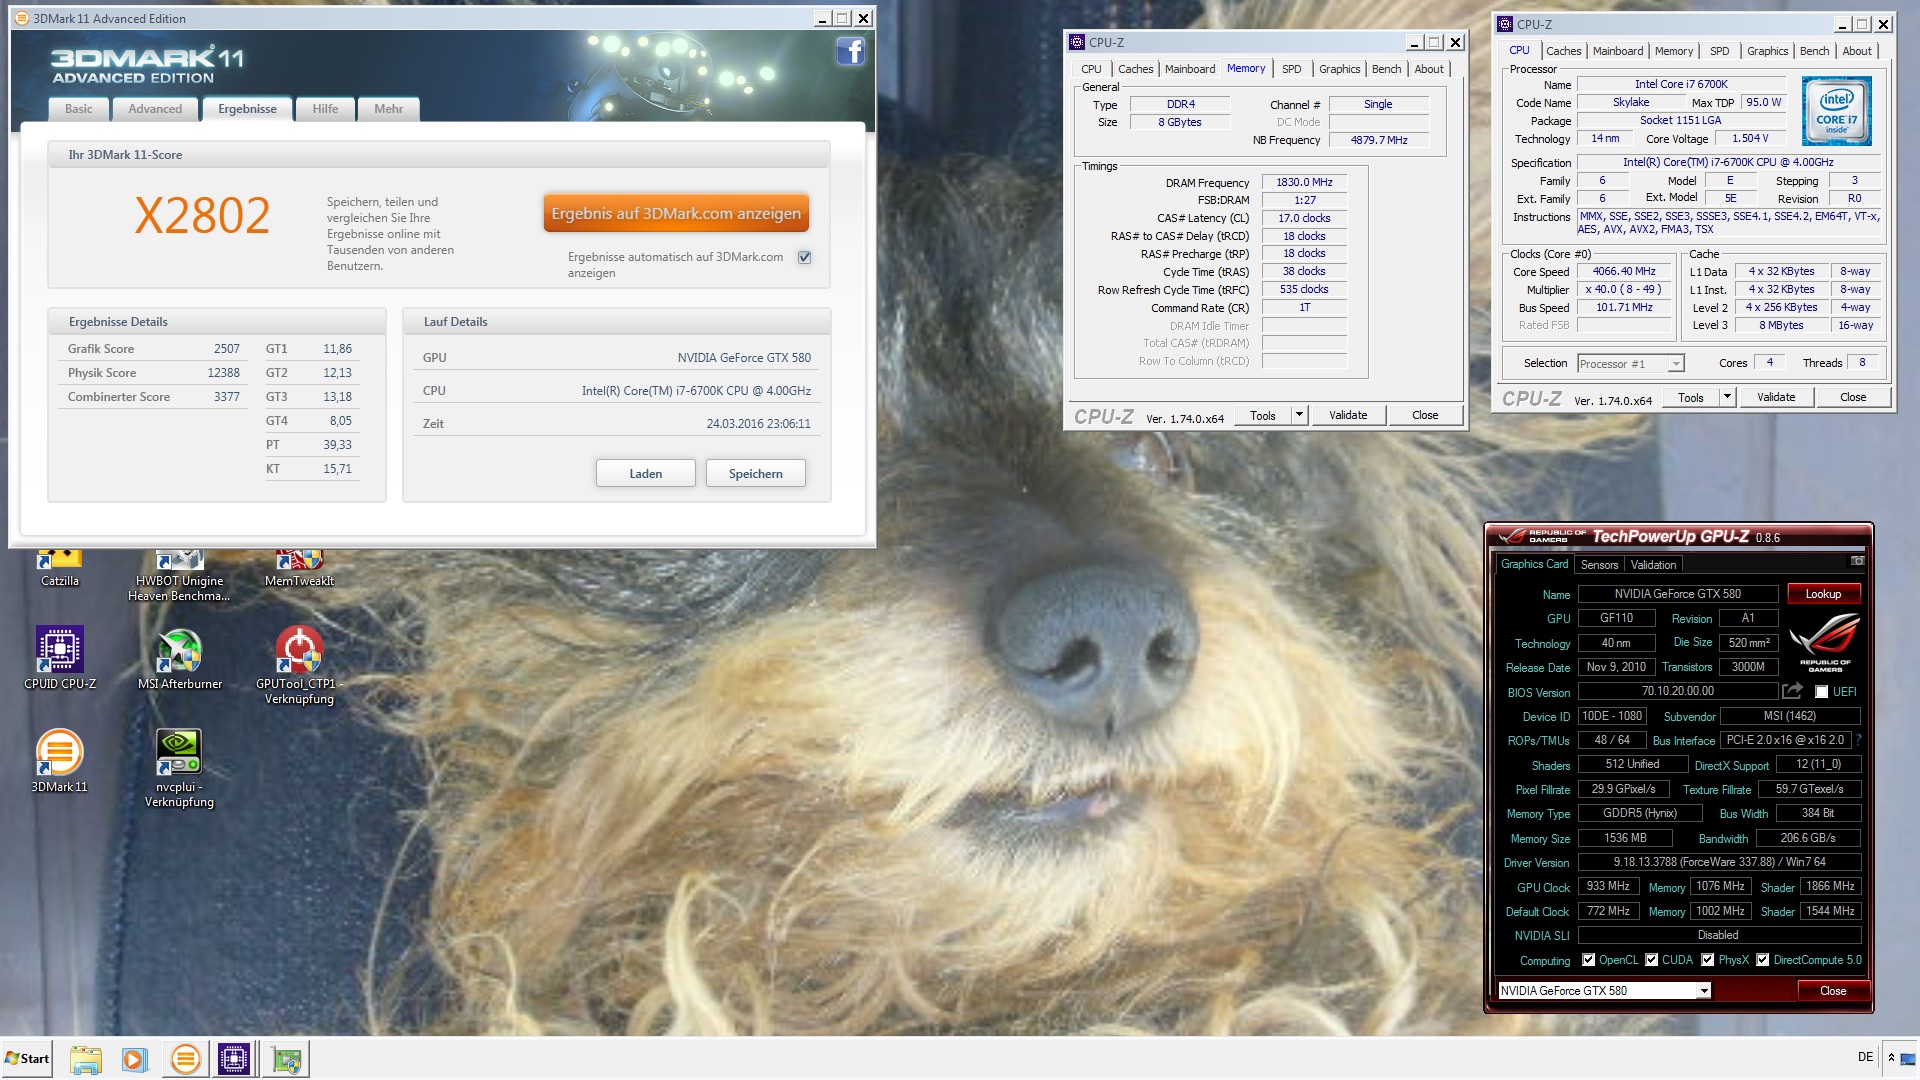Click the Close button in GPU-Z
This screenshot has height=1080, width=1920.
point(1833,991)
